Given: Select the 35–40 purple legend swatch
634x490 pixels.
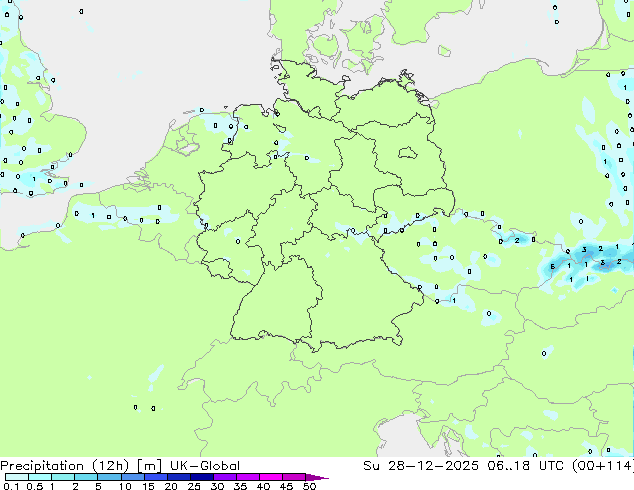Looking at the screenshot, I should pos(247,477).
